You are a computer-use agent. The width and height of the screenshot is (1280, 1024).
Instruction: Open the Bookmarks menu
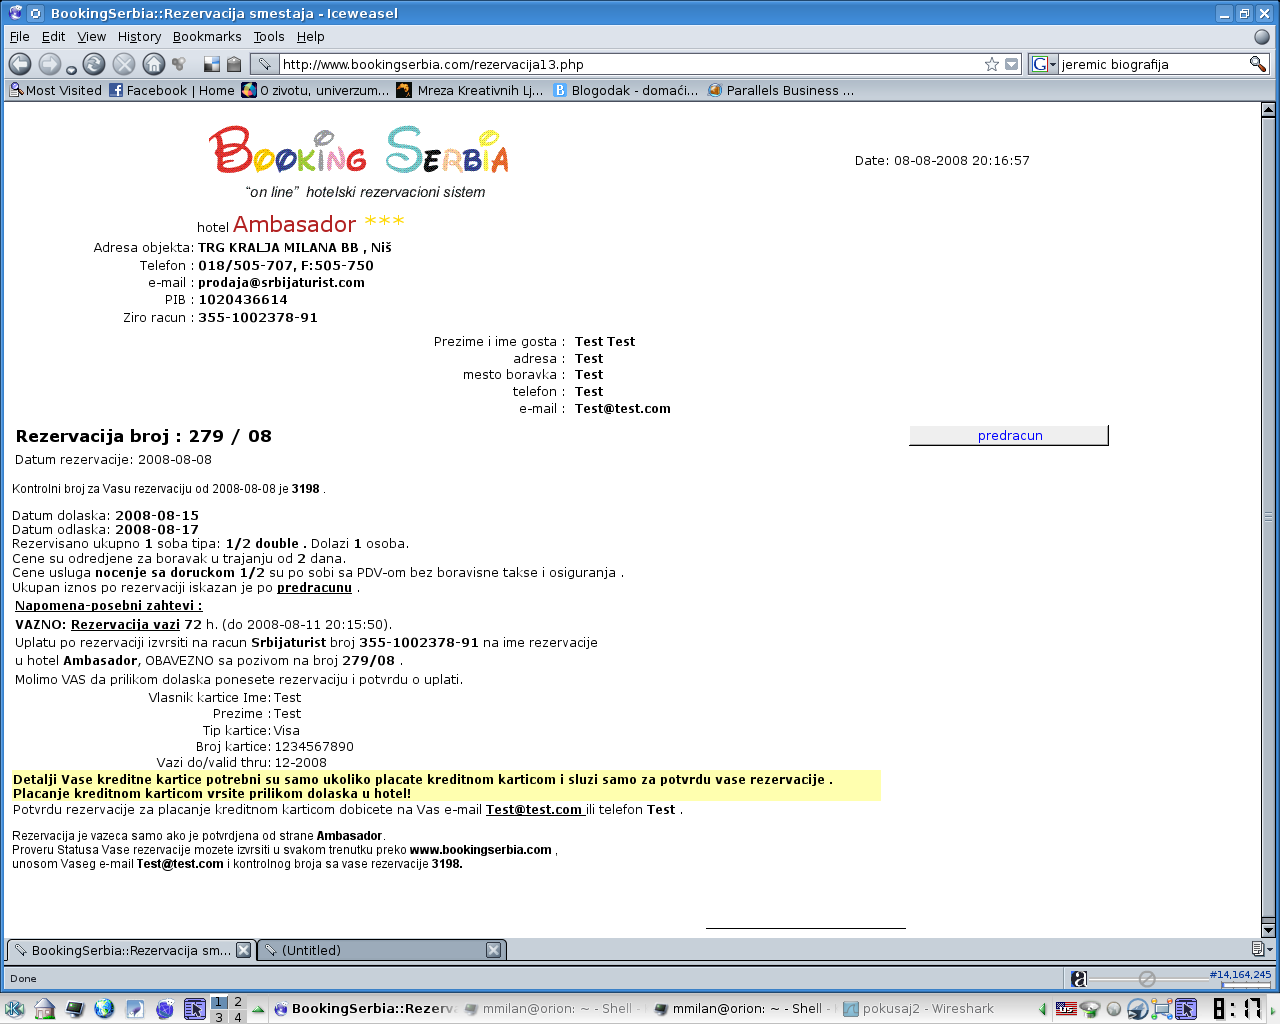coord(207,37)
